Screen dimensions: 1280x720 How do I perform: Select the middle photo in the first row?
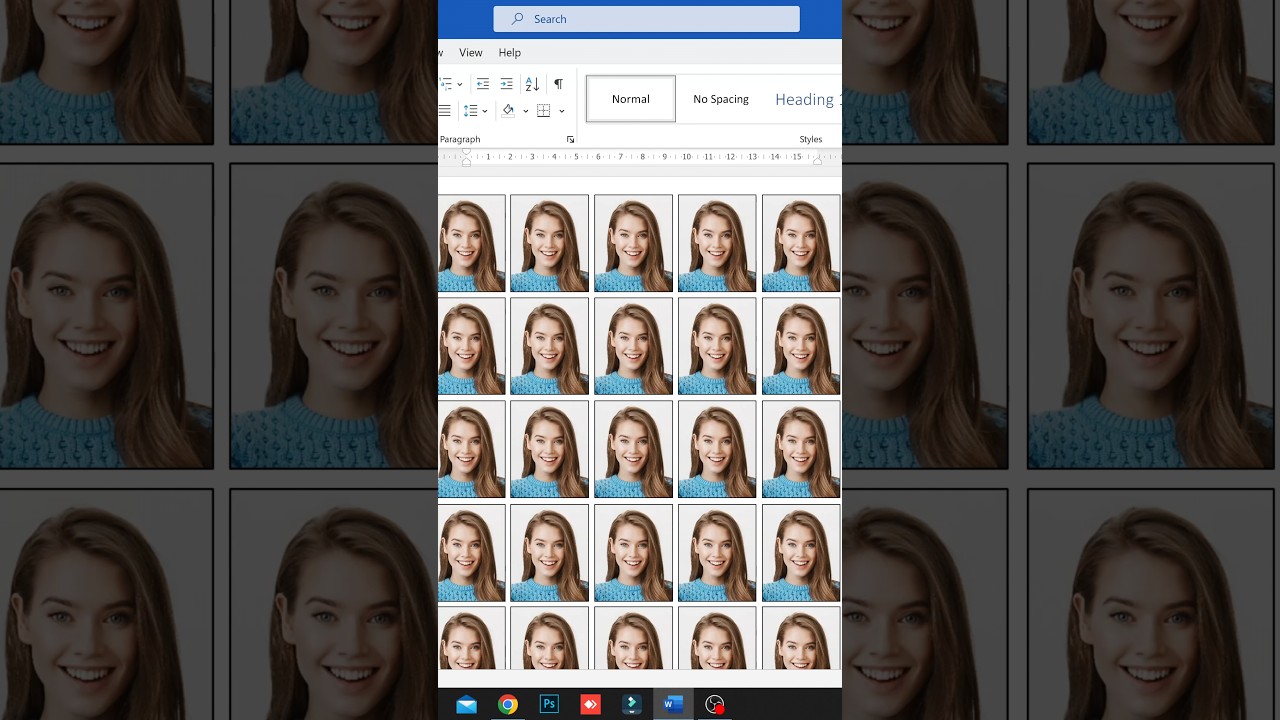(x=633, y=243)
